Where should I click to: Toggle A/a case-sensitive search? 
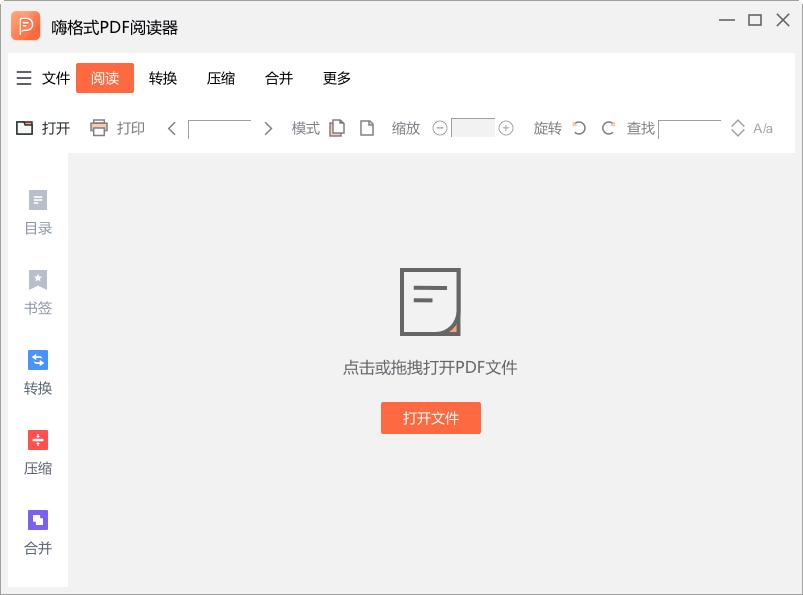click(x=763, y=129)
